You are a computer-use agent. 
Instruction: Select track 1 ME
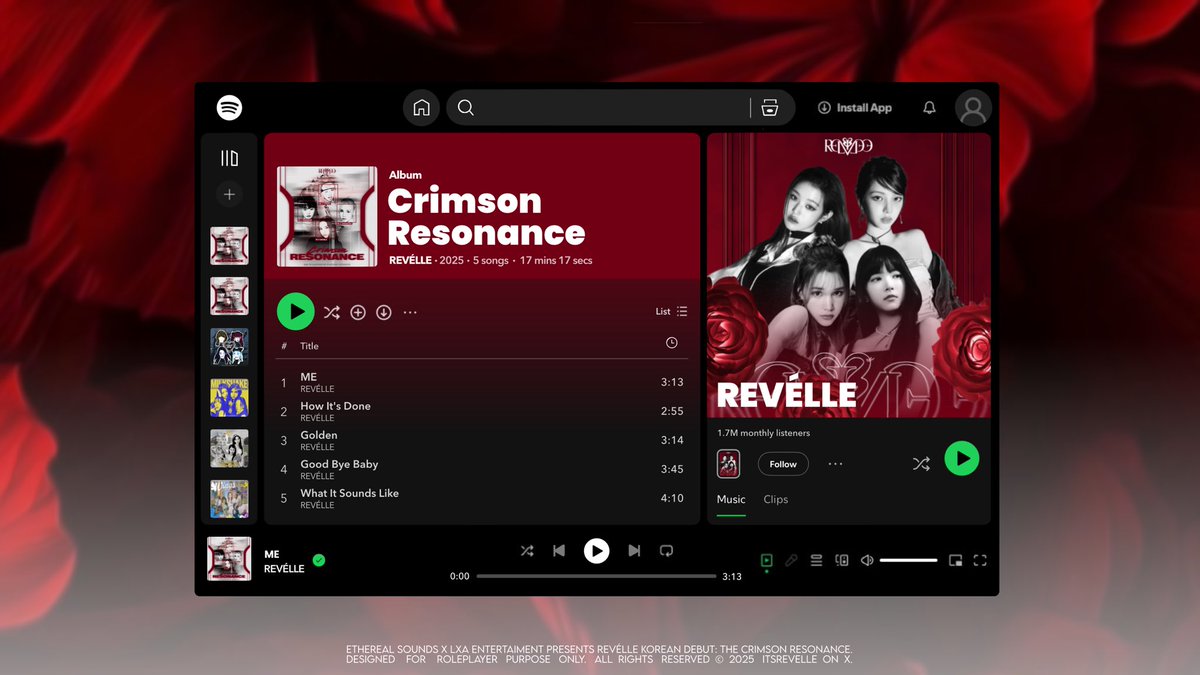coord(481,382)
